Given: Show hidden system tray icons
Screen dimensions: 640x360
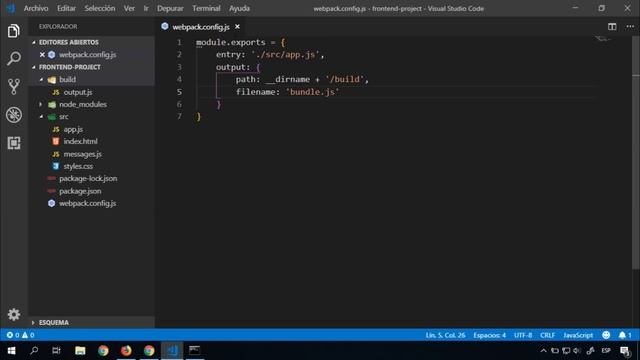Looking at the screenshot, I should (x=543, y=351).
